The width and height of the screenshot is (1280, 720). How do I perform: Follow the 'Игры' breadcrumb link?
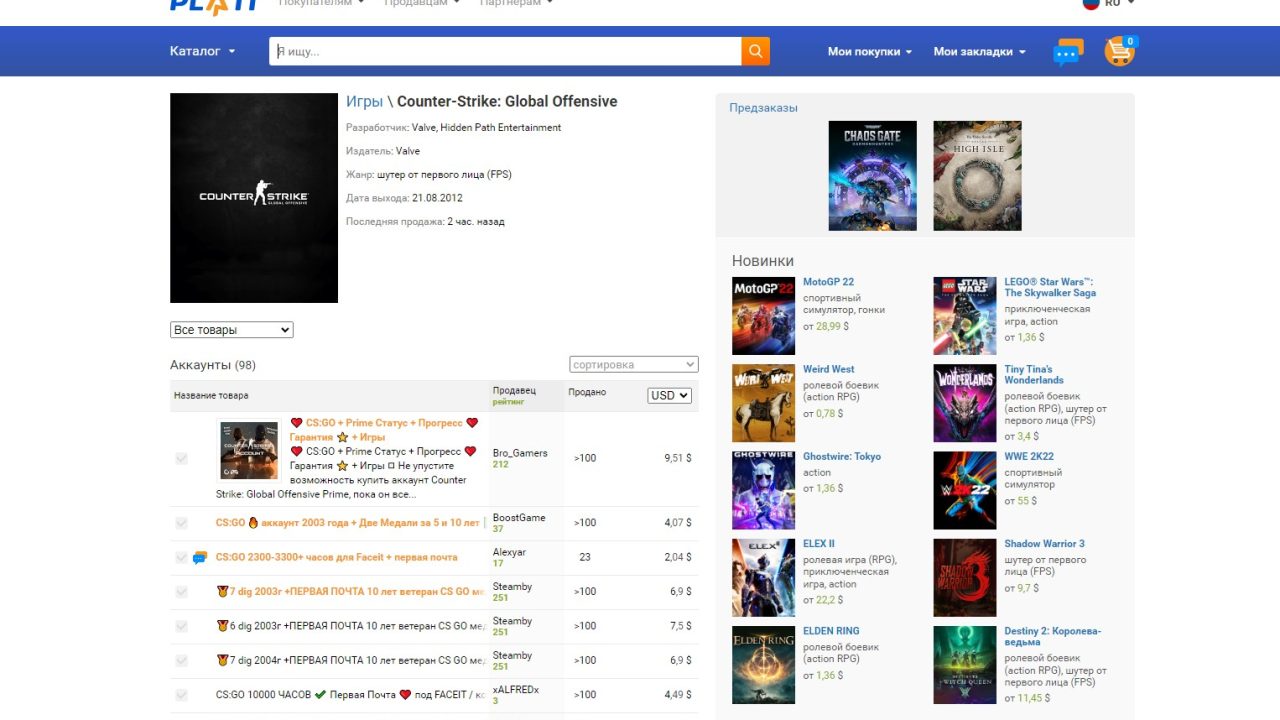364,102
